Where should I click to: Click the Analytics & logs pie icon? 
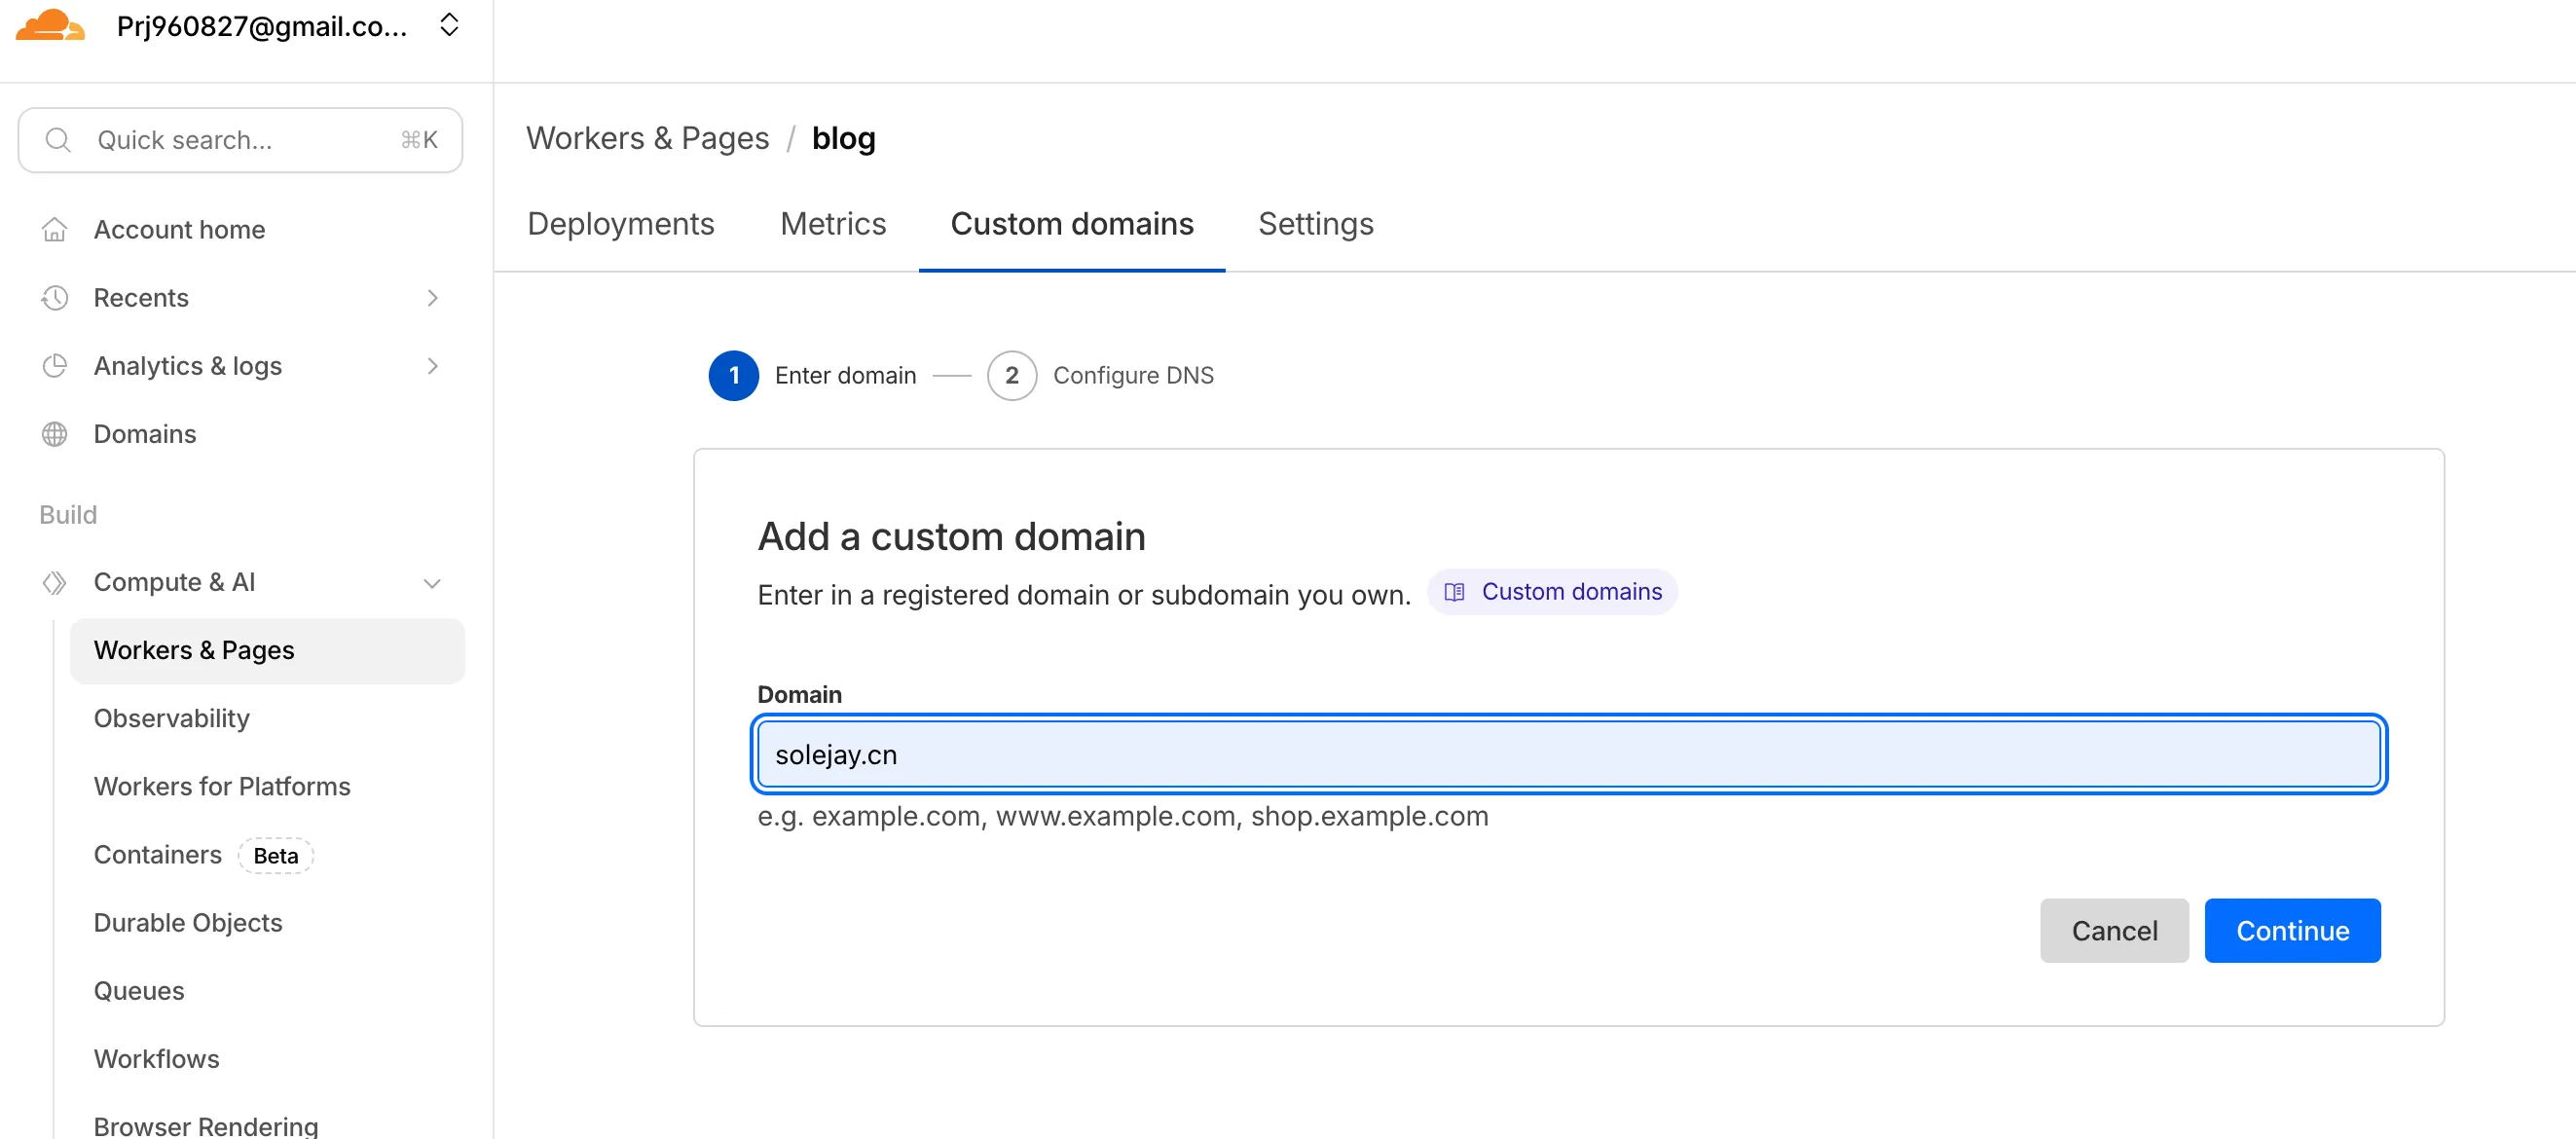55,366
